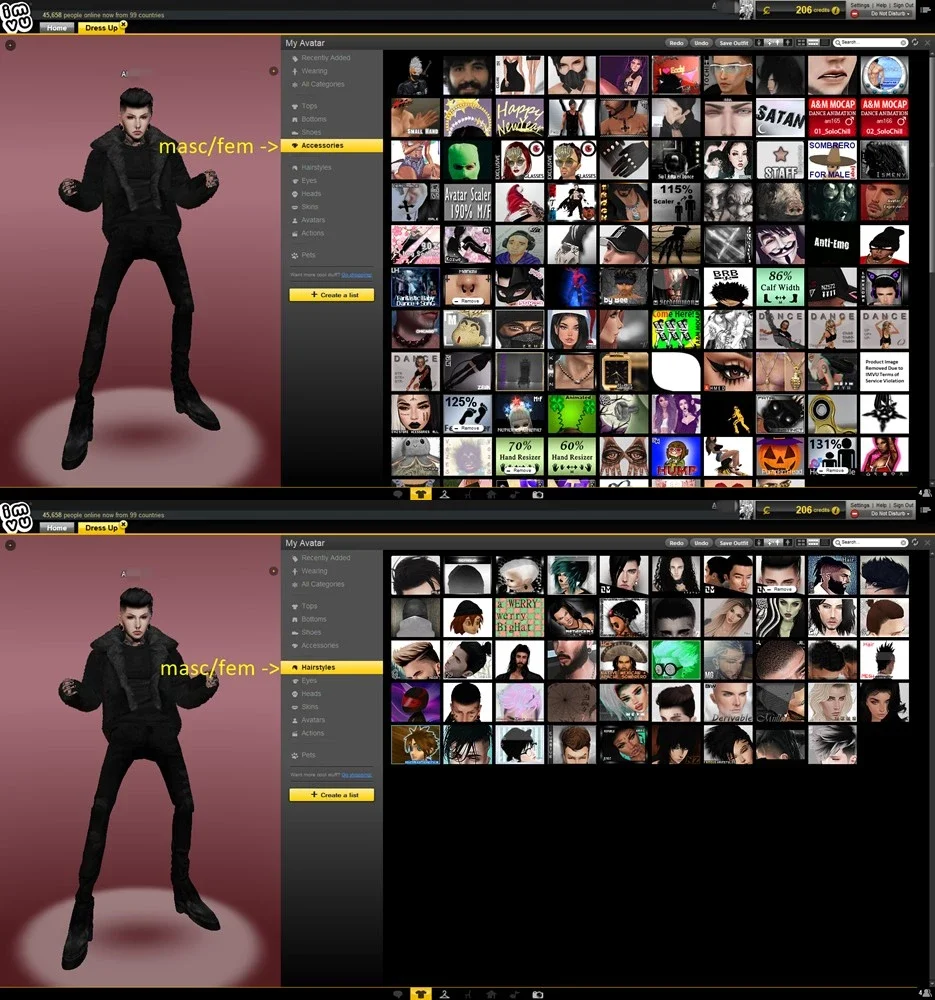The width and height of the screenshot is (935, 1000).
Task: Select list view toggle in Accessories window
Action: pyautogui.click(x=813, y=43)
